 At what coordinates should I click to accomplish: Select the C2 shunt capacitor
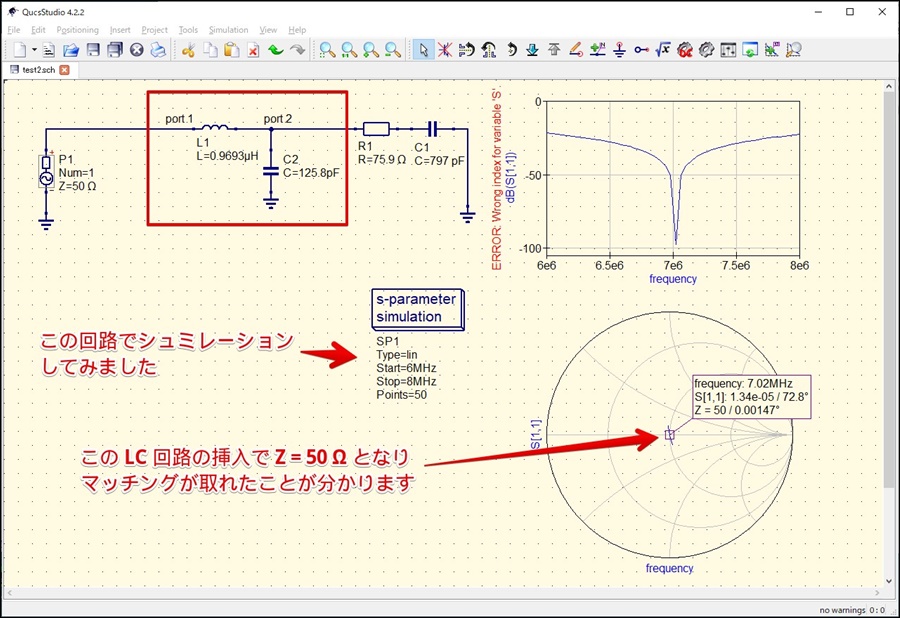[271, 170]
